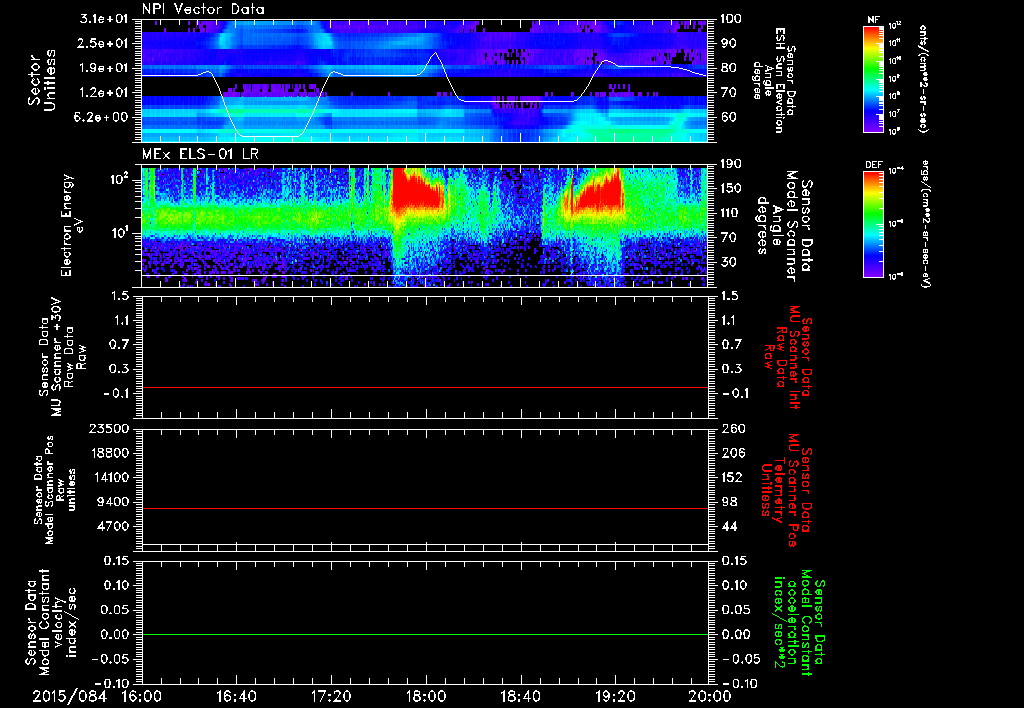Click the 2.5e+01 sector tick value

(103, 43)
